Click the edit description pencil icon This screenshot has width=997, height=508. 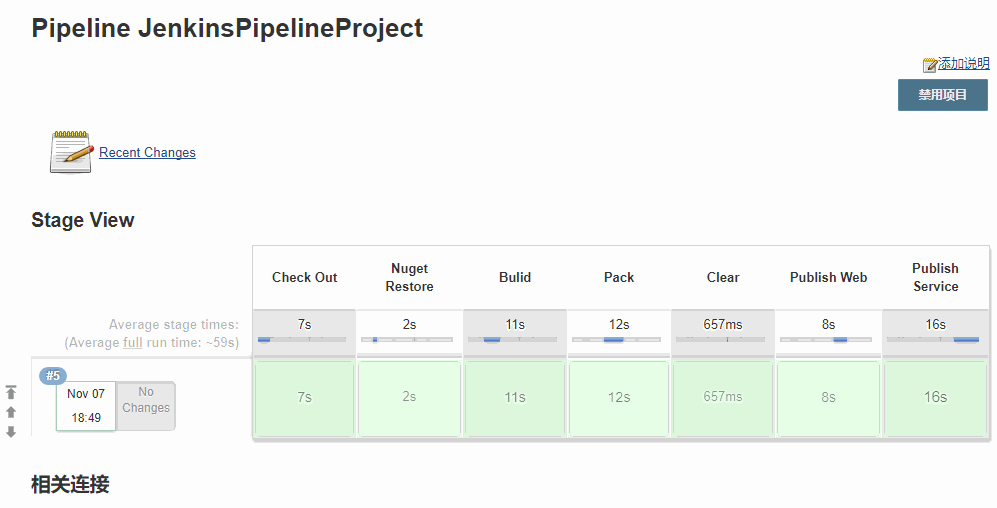(930, 65)
